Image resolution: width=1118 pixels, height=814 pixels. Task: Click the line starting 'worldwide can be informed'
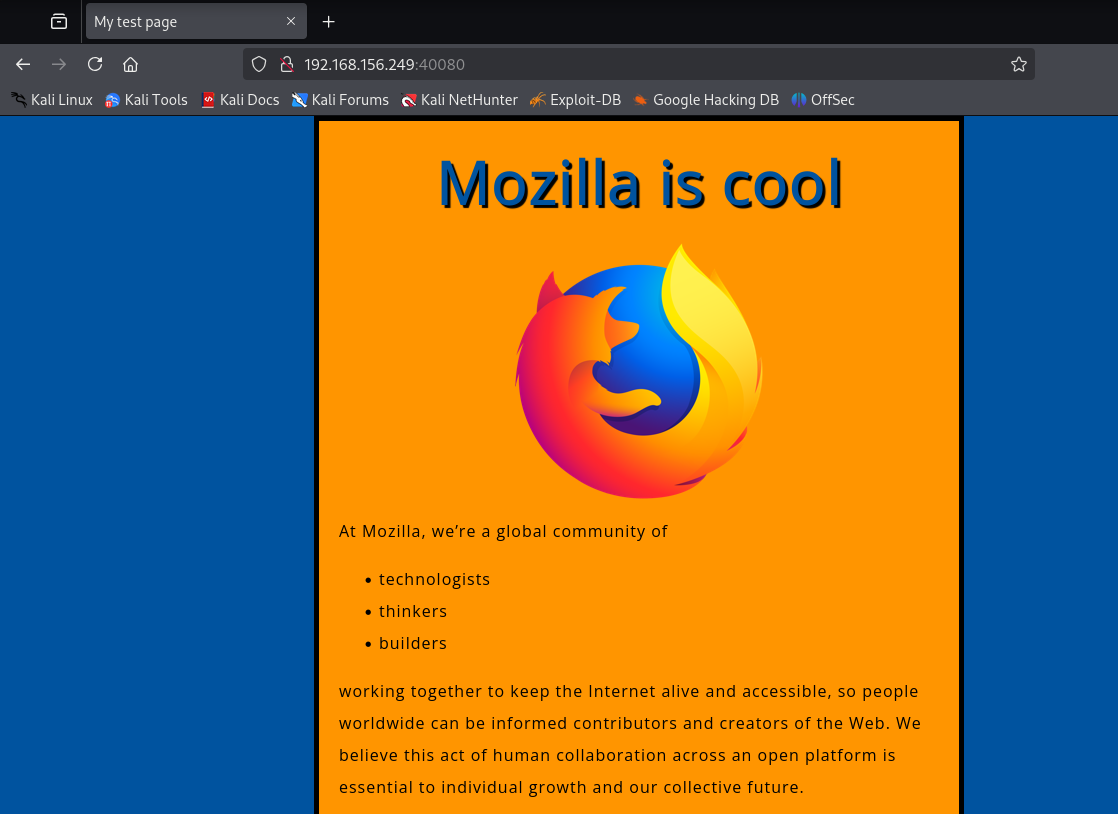(x=630, y=723)
